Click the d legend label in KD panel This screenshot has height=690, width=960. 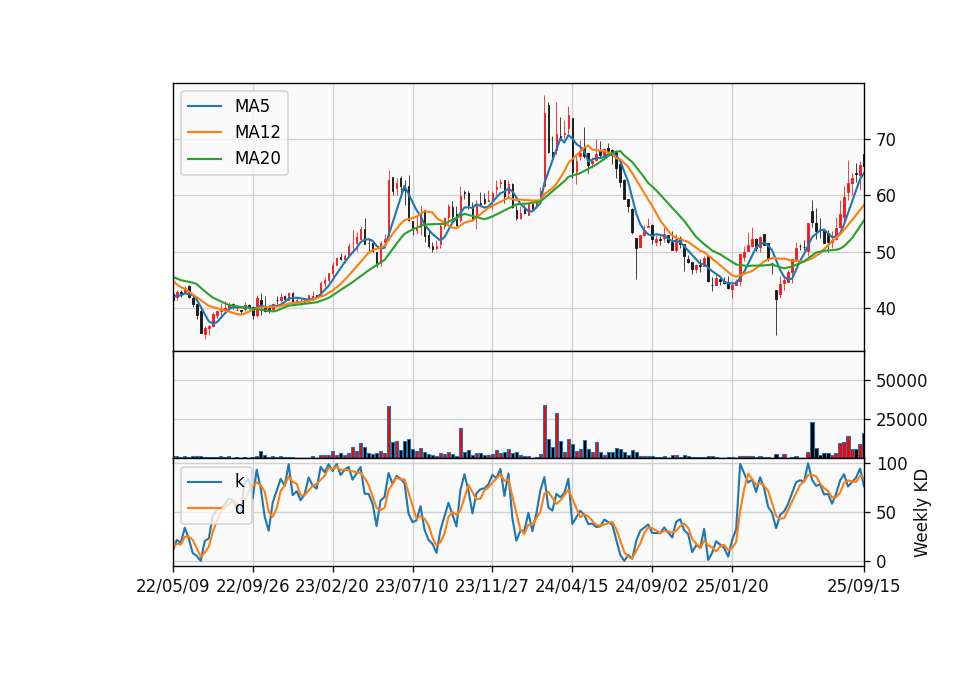pyautogui.click(x=240, y=508)
